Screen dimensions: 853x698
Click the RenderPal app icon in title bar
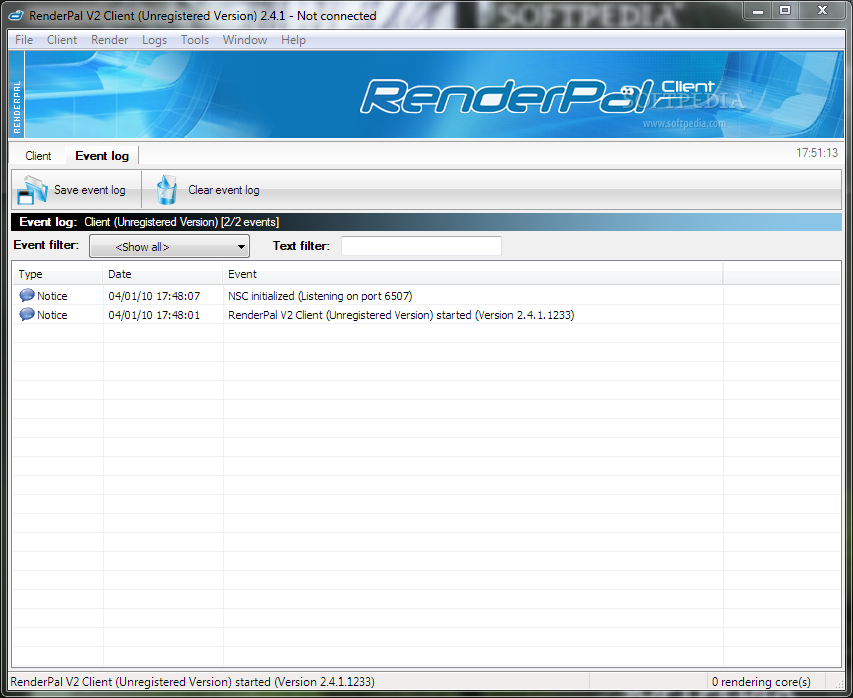[16, 15]
